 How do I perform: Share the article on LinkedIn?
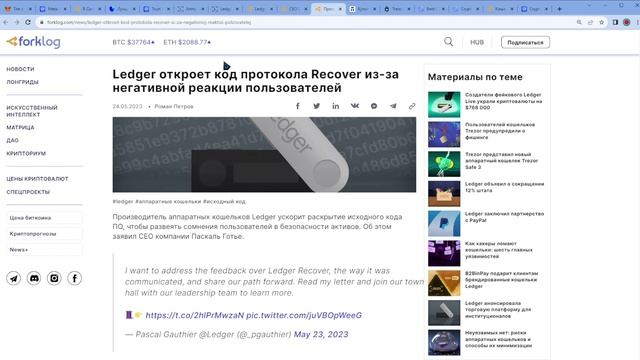coord(336,106)
